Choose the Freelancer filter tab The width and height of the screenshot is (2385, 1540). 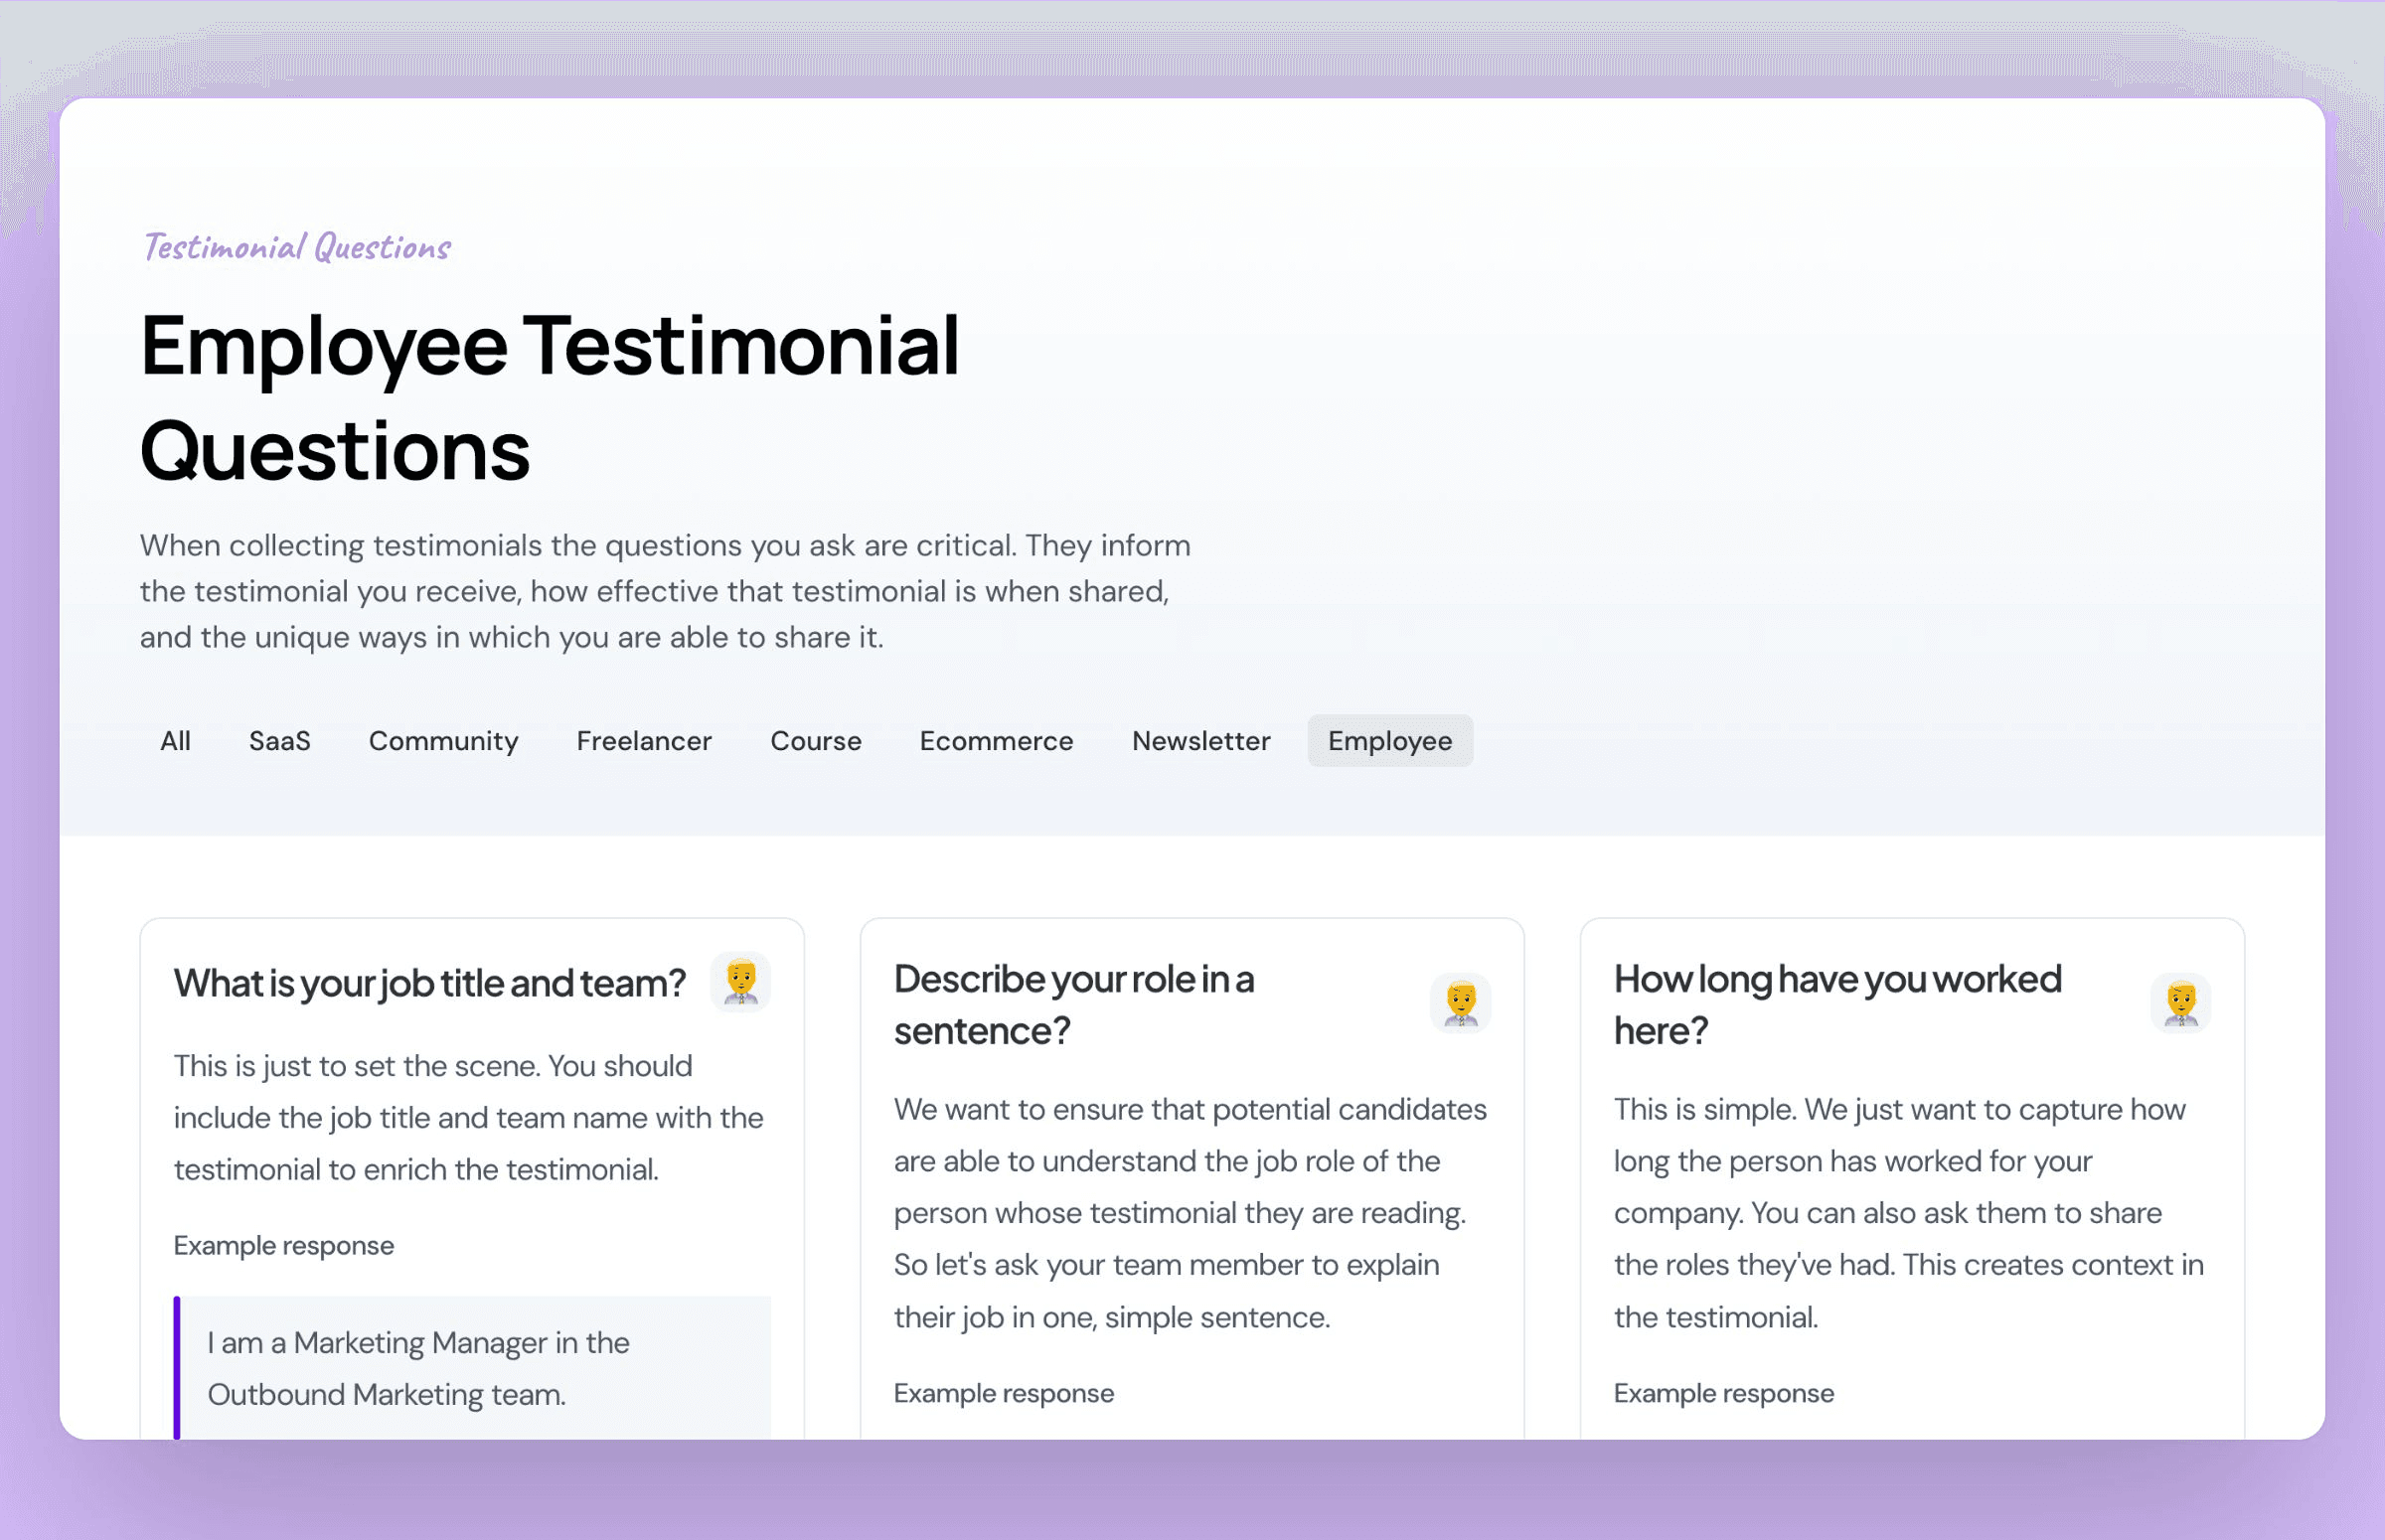[644, 741]
